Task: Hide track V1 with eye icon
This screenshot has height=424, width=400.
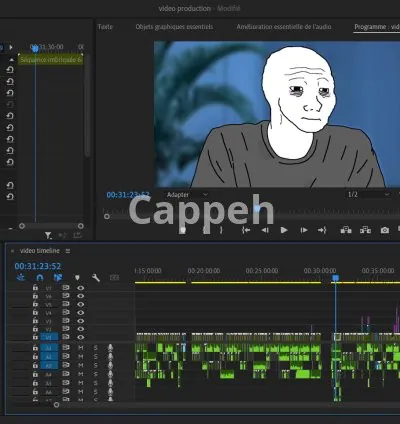Action: (x=81, y=337)
